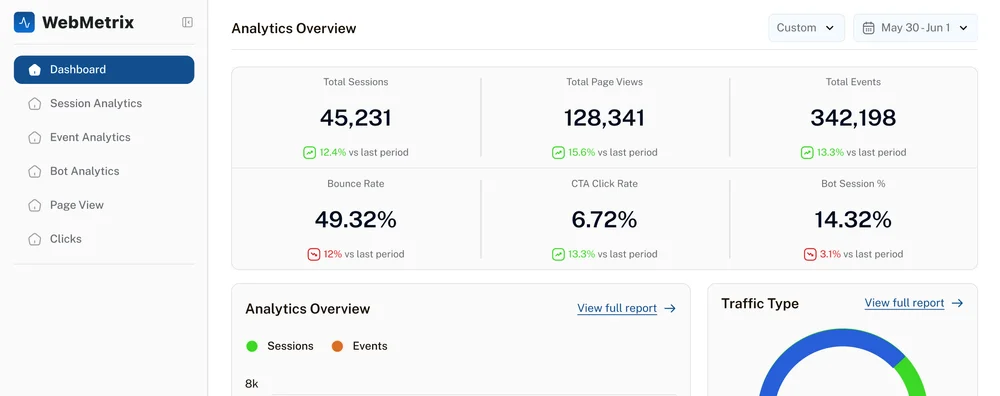The image size is (1000, 396).
Task: Click the 3.1% vs last period text
Action: (x=862, y=254)
